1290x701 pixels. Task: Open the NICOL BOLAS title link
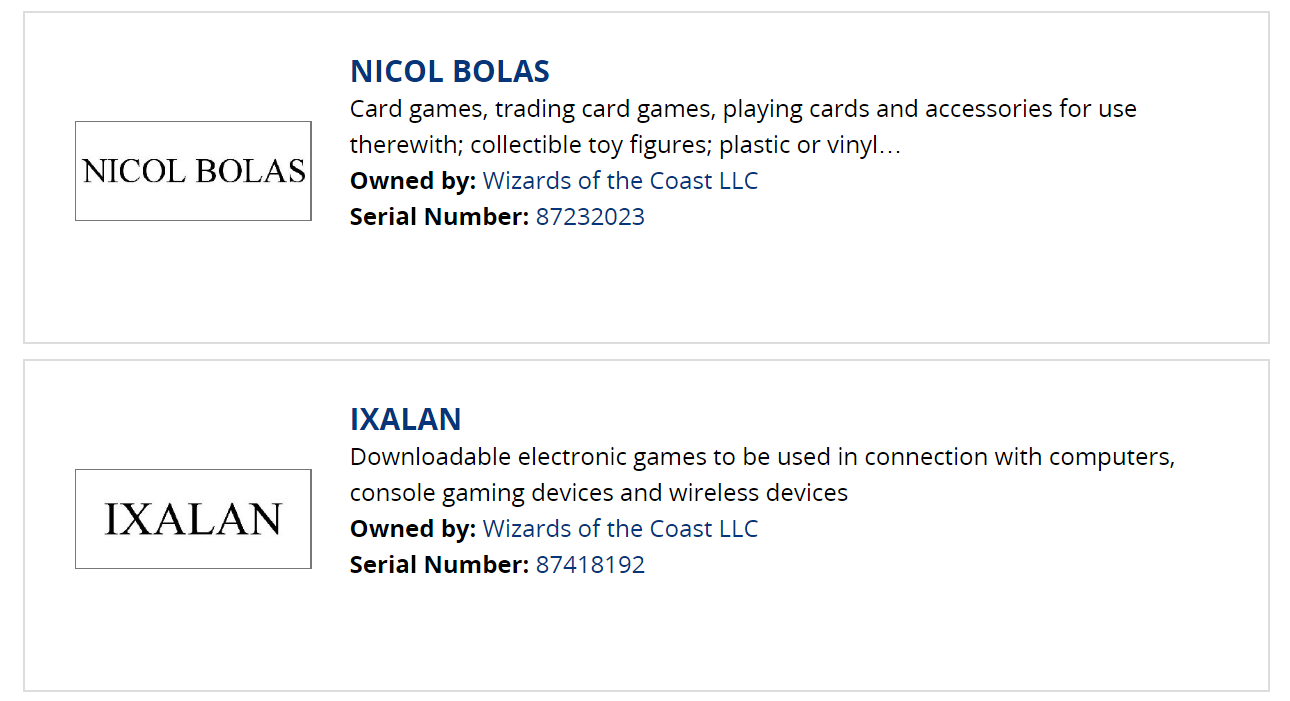coord(449,71)
